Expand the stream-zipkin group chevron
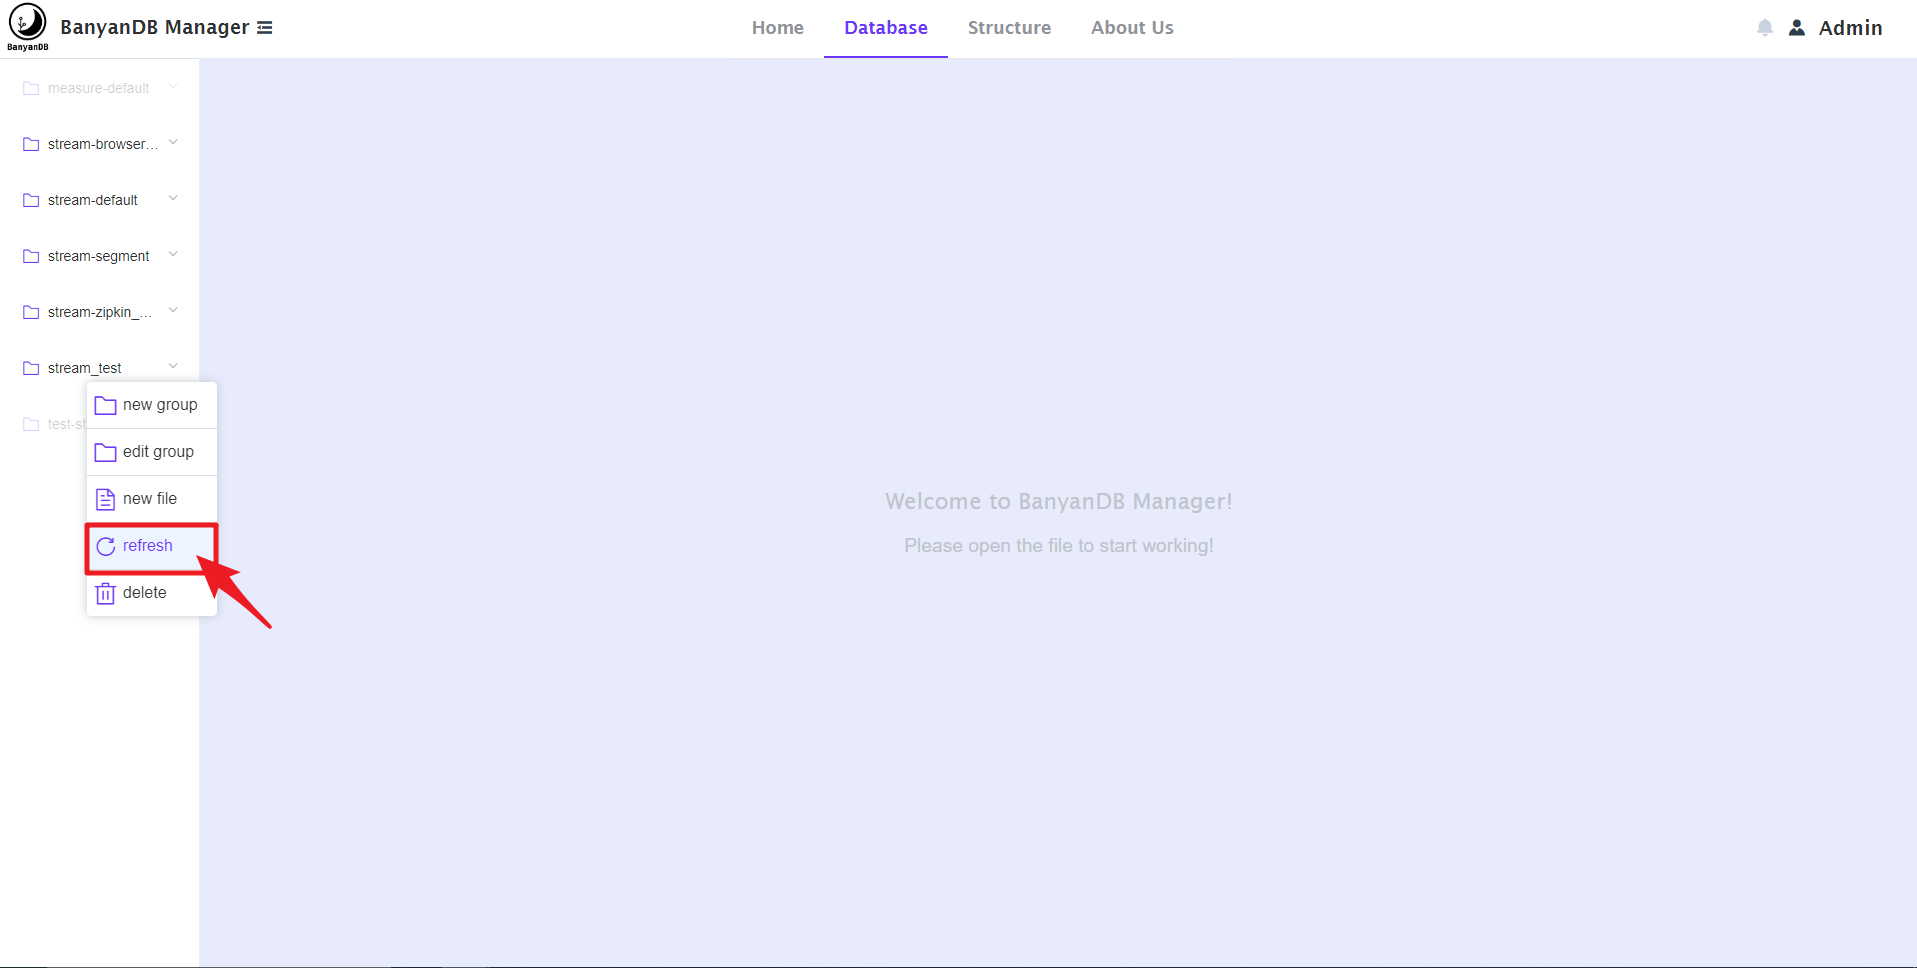 [x=173, y=311]
